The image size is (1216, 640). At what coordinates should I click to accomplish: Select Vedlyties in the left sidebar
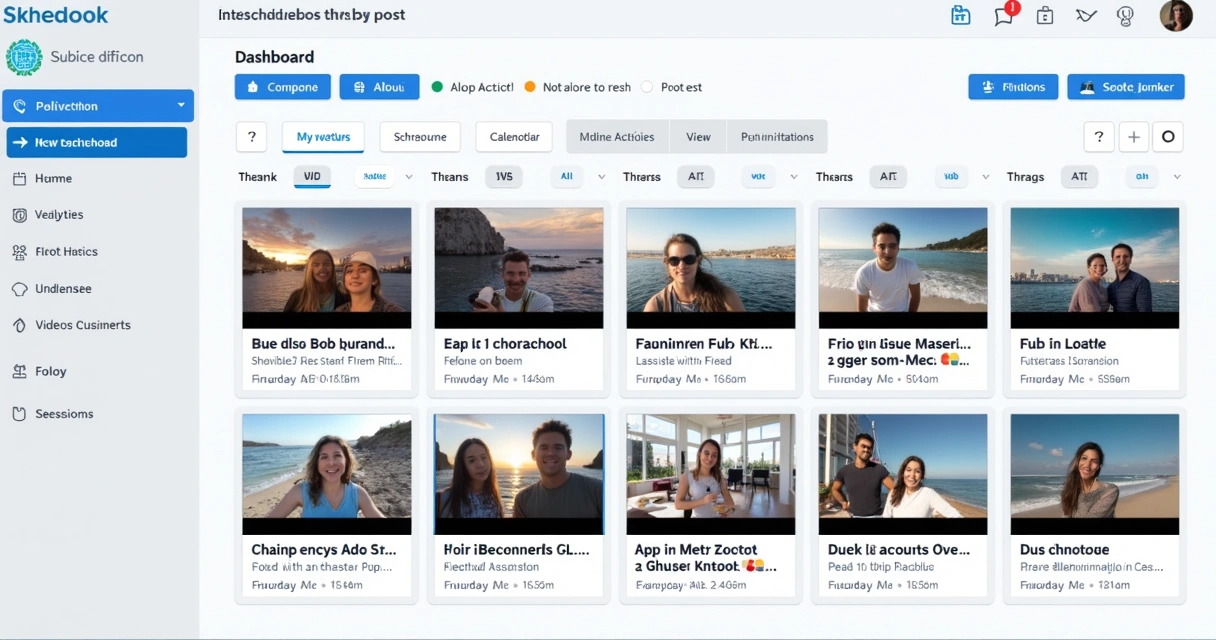[x=58, y=214]
